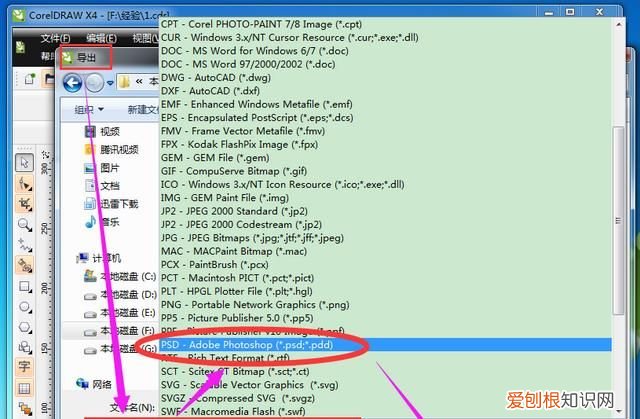640x419 pixels.
Task: Click the Back arrow in the export dialog
Action: 73,83
